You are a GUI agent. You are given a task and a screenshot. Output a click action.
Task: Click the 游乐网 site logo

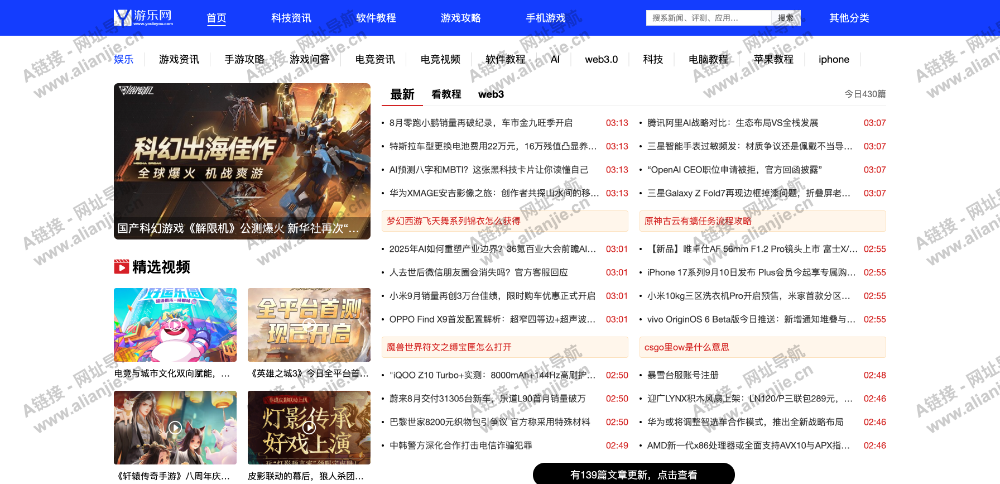pyautogui.click(x=143, y=17)
